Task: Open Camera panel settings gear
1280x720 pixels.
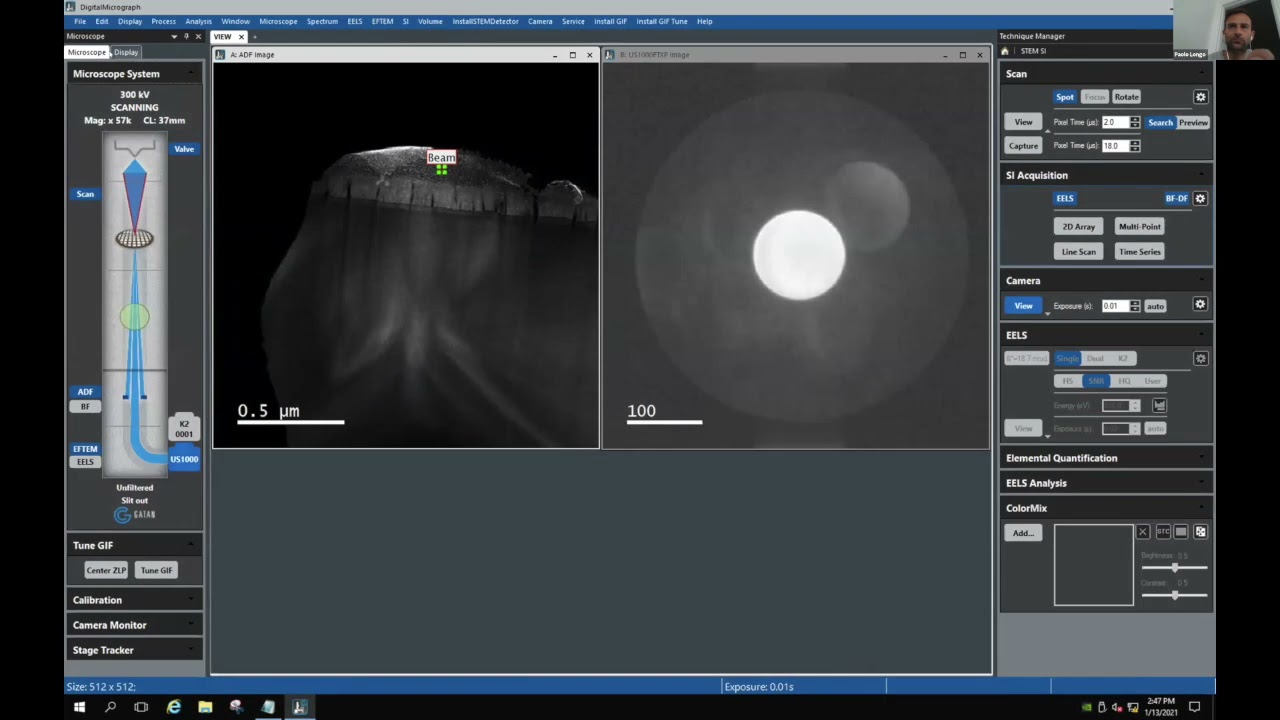Action: click(1200, 305)
